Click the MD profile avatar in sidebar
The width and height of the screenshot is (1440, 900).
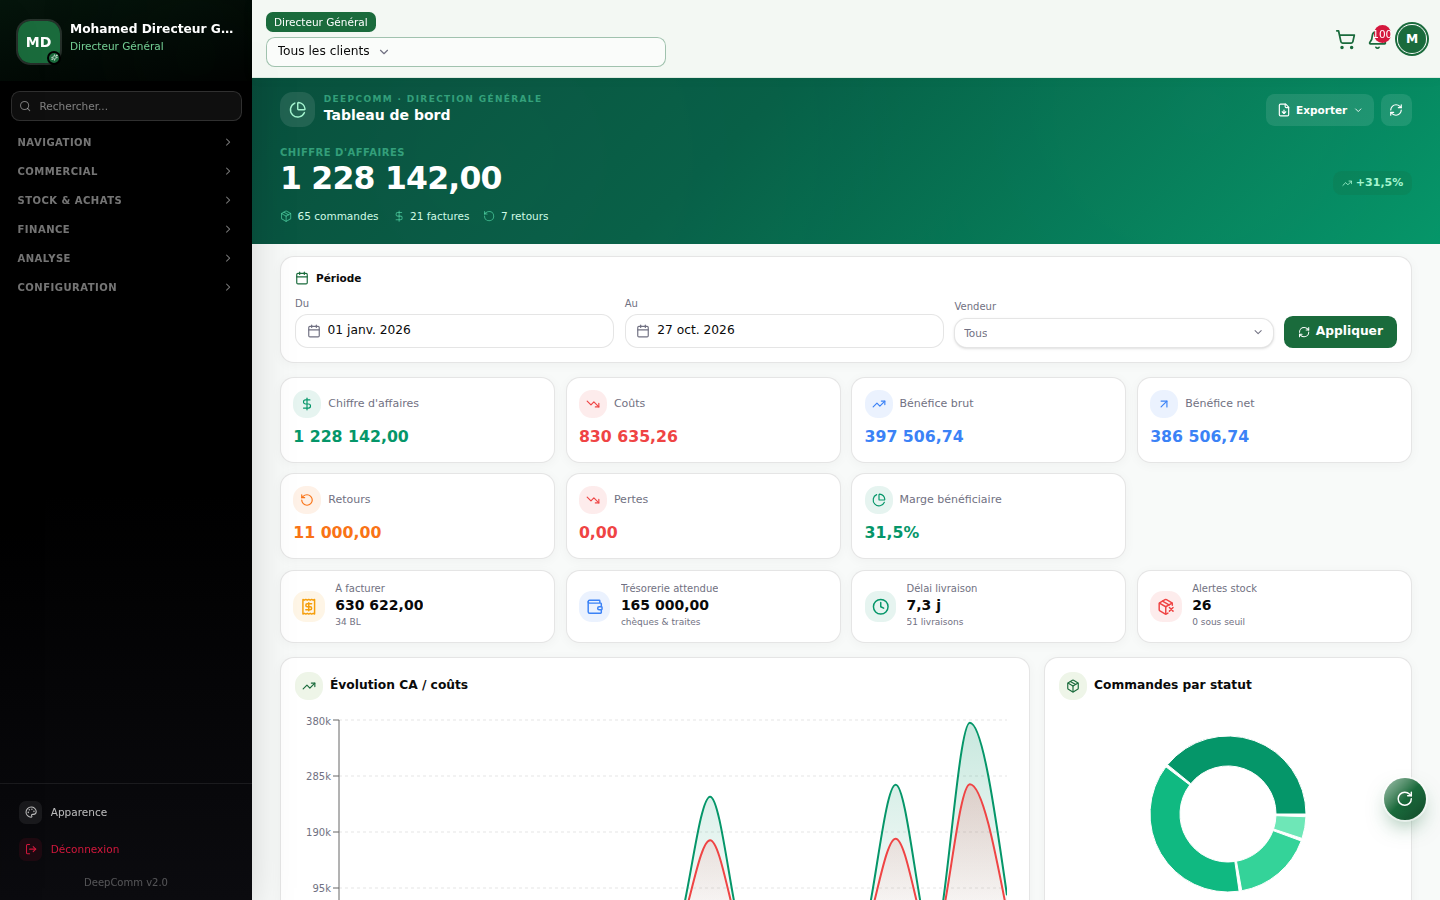click(39, 42)
